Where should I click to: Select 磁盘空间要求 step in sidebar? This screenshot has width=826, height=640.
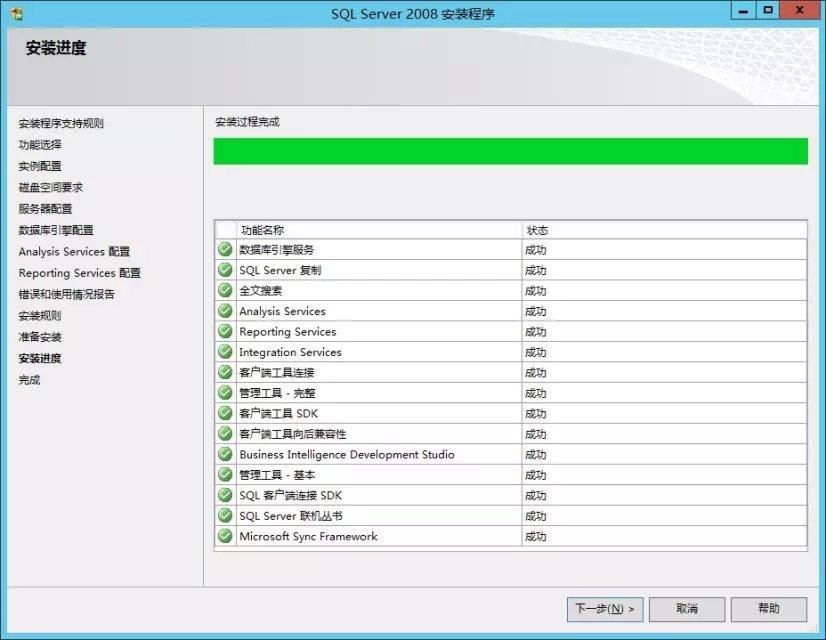[x=51, y=188]
